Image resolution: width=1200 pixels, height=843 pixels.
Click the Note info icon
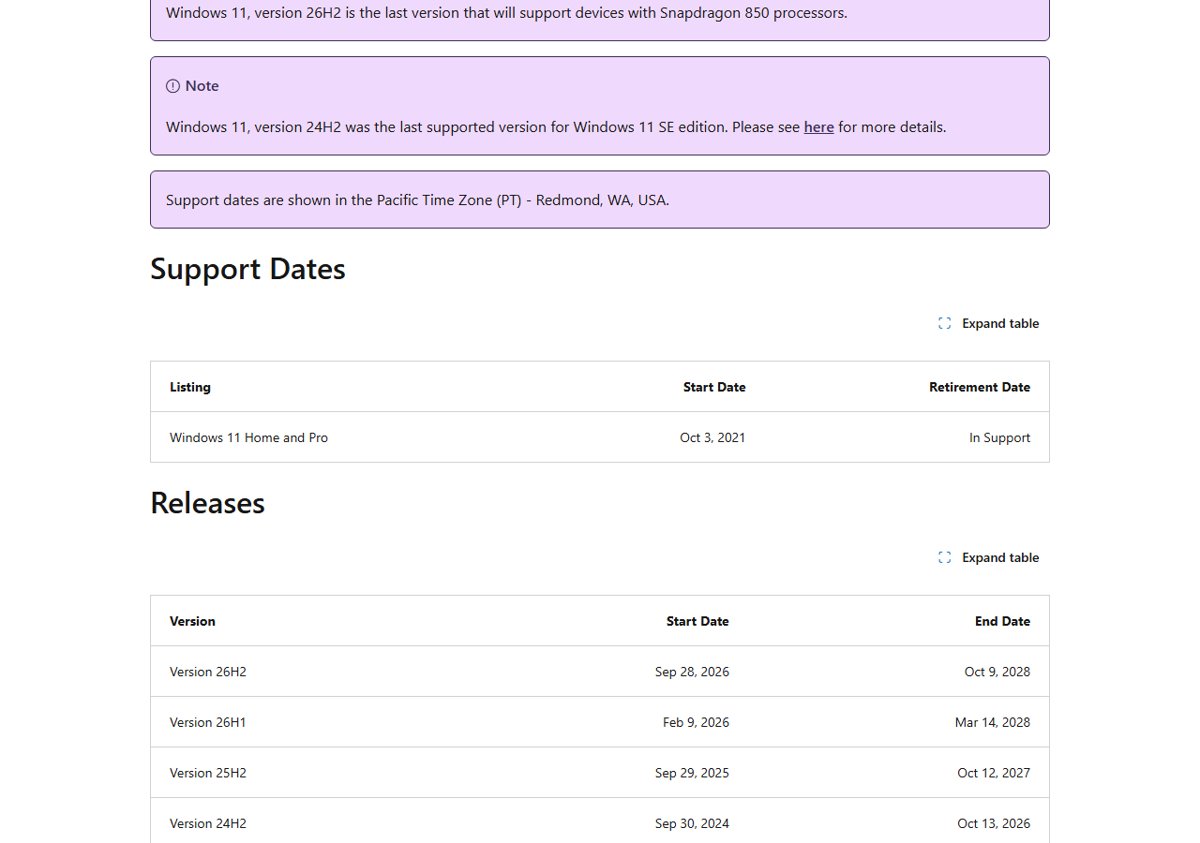pyautogui.click(x=173, y=86)
